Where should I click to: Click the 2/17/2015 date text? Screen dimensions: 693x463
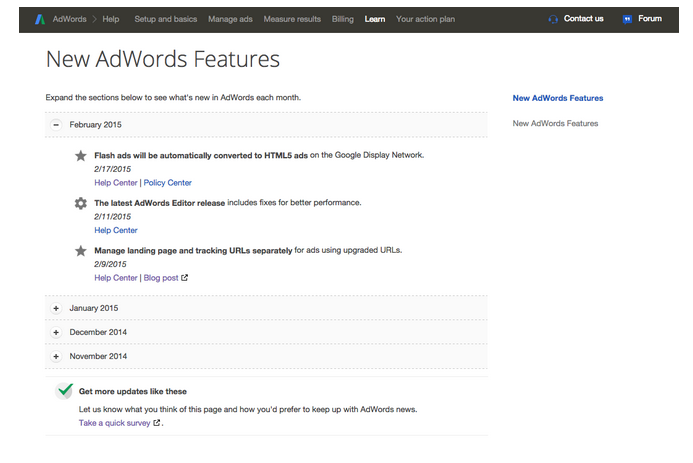[112, 169]
